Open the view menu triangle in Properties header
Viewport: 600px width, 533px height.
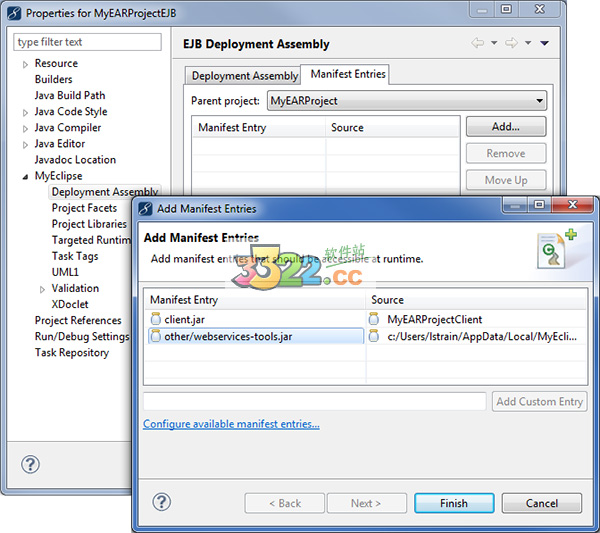(545, 43)
